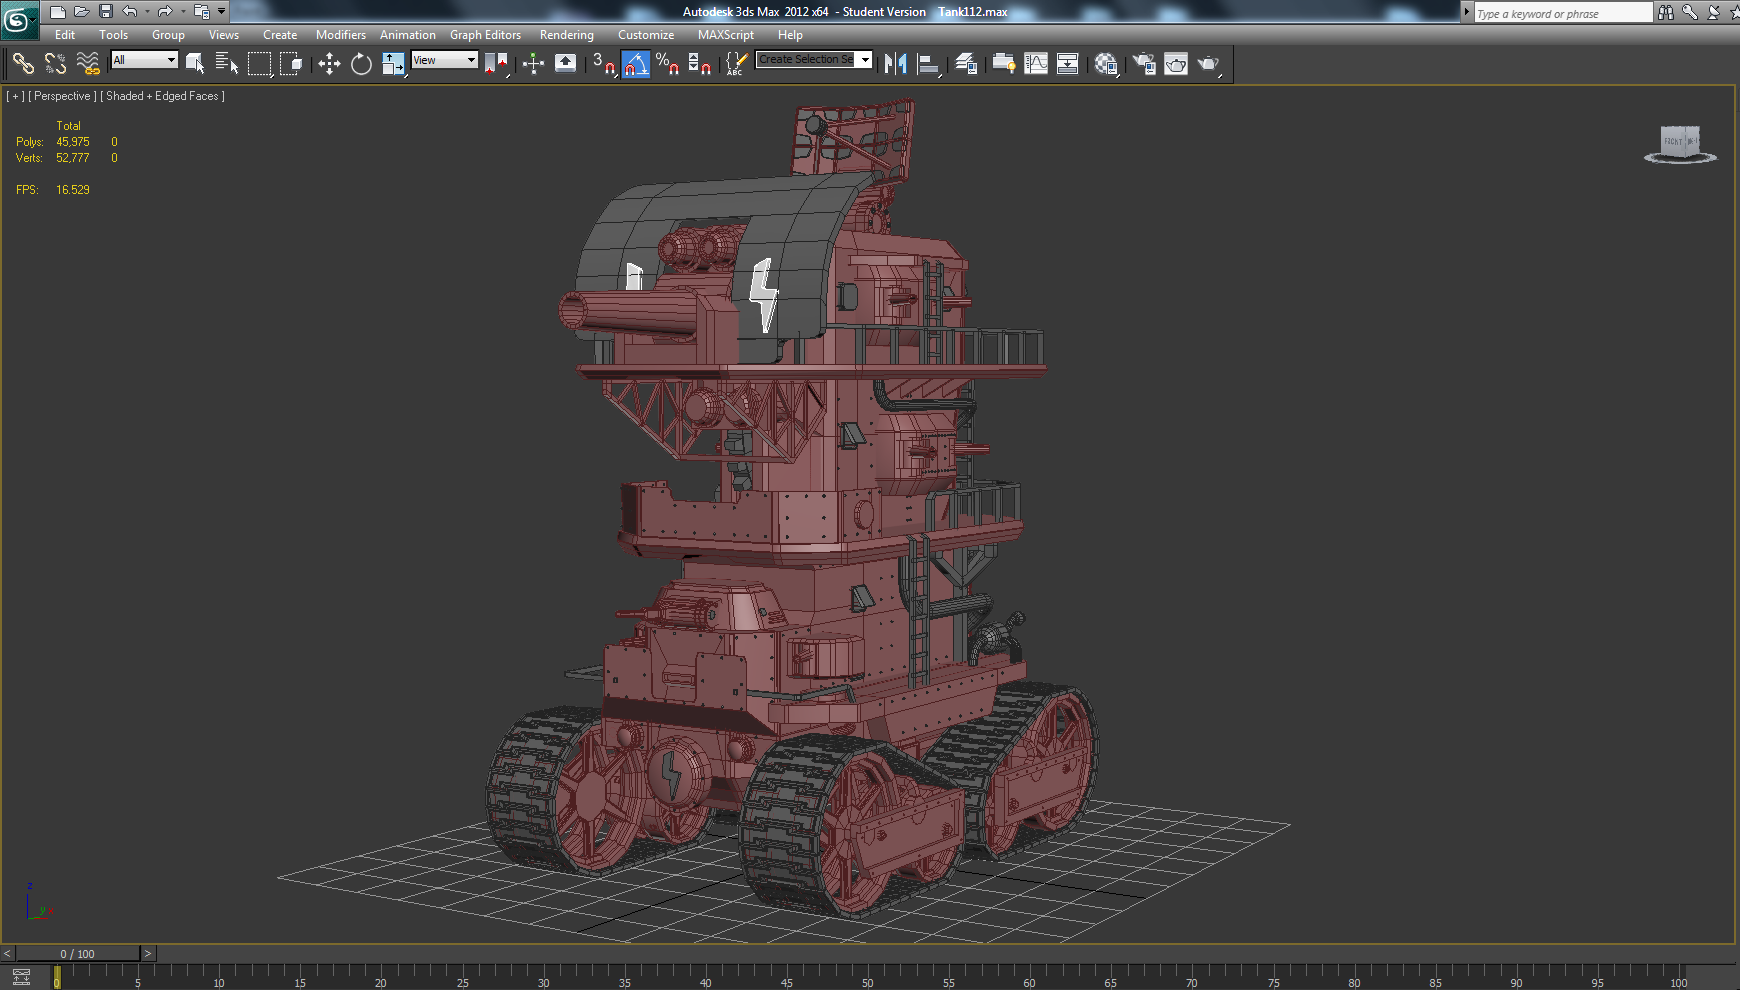Click the Align tool icon
Image resolution: width=1740 pixels, height=990 pixels.
point(928,64)
